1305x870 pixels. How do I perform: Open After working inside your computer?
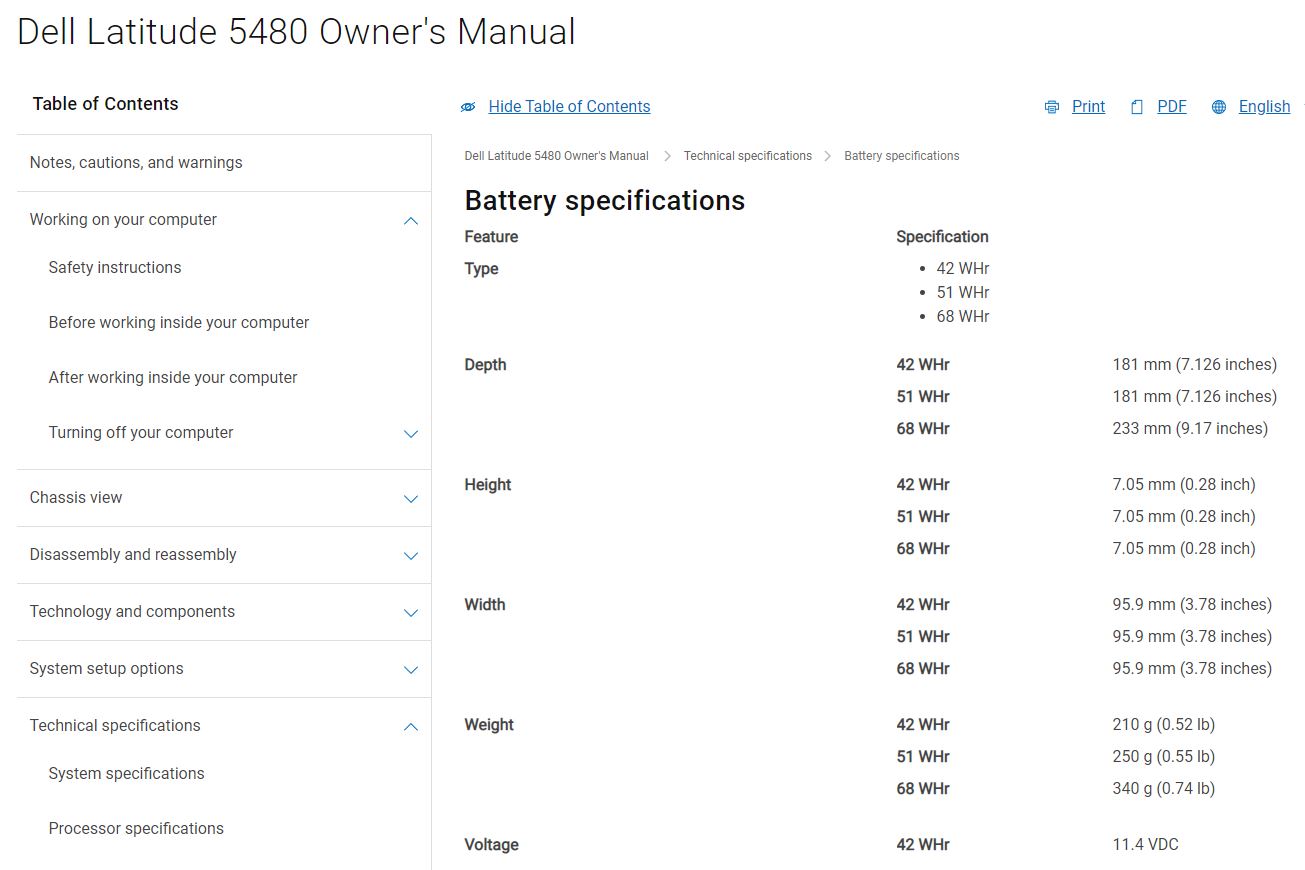[x=173, y=378]
